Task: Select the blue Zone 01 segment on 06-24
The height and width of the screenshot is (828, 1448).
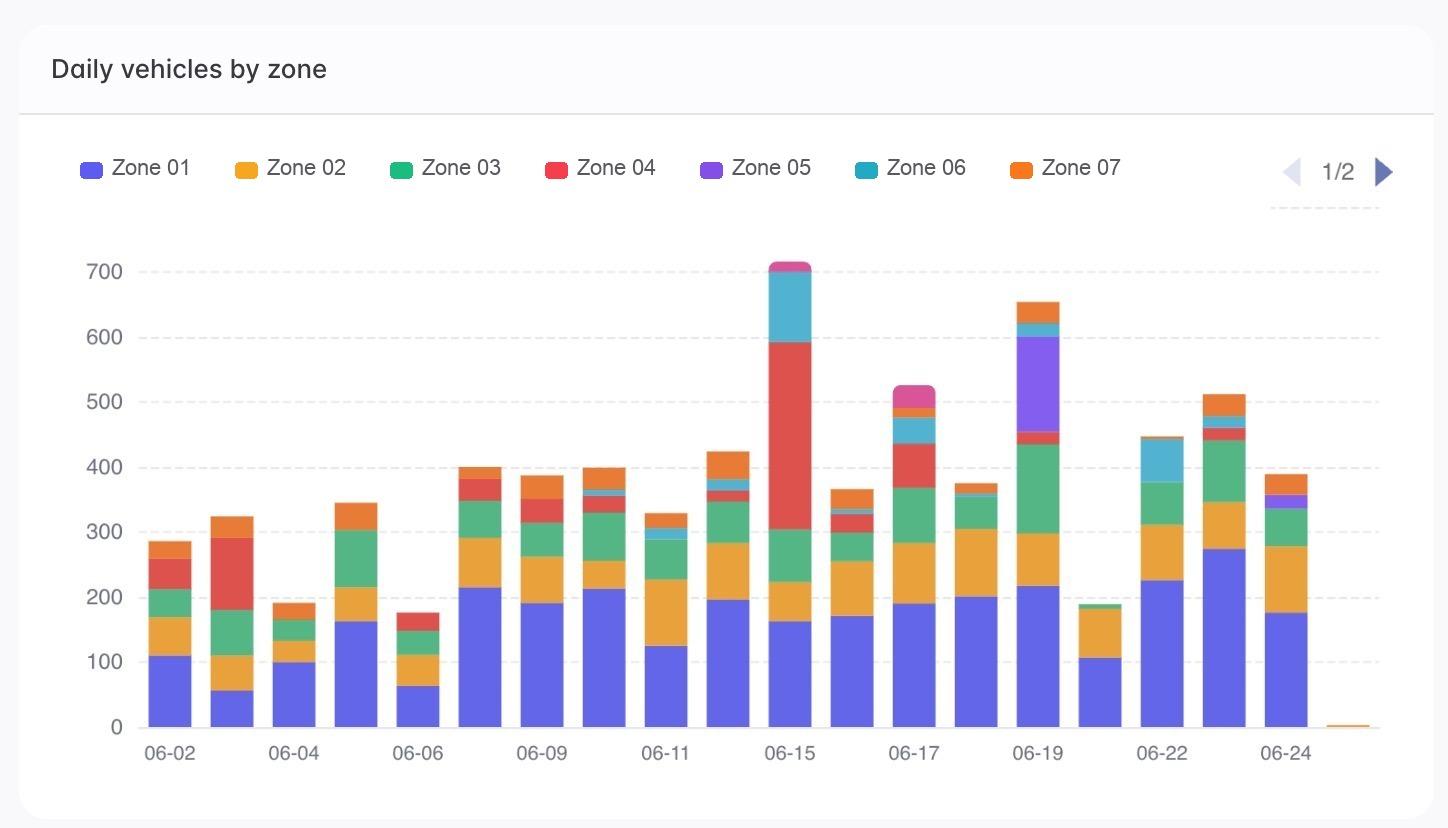Action: pos(1286,670)
